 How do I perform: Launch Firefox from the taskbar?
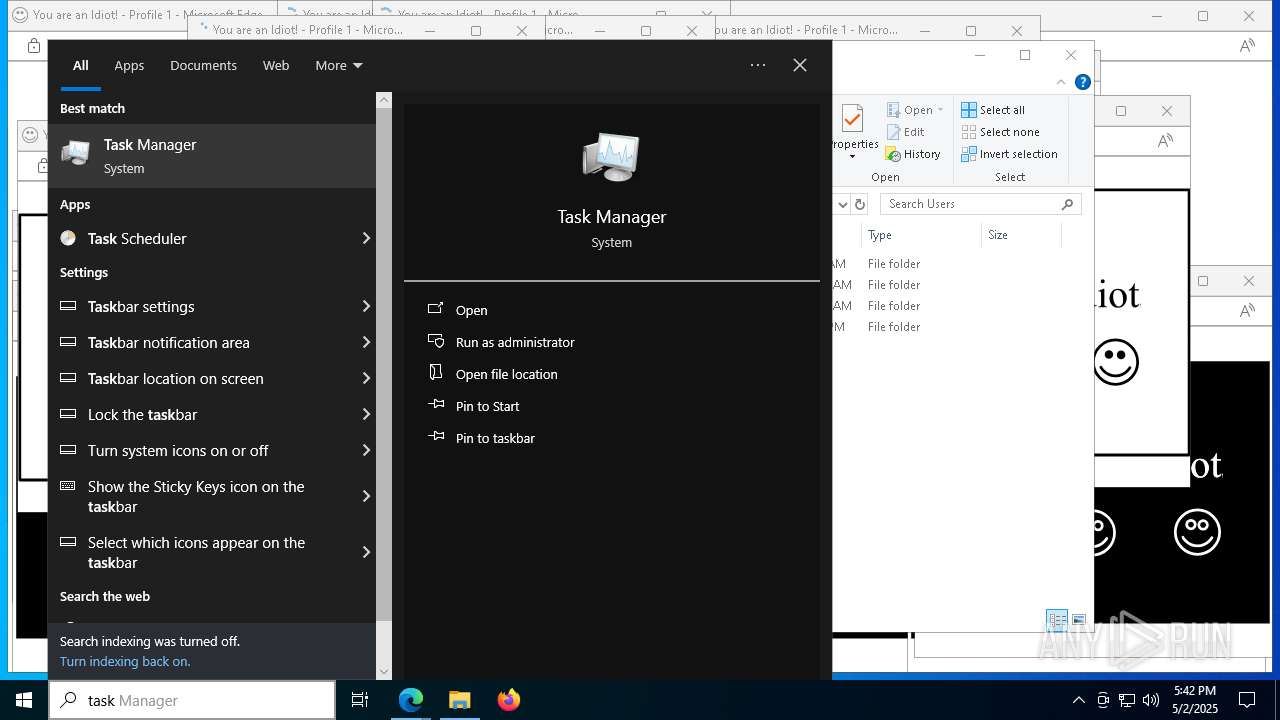509,700
